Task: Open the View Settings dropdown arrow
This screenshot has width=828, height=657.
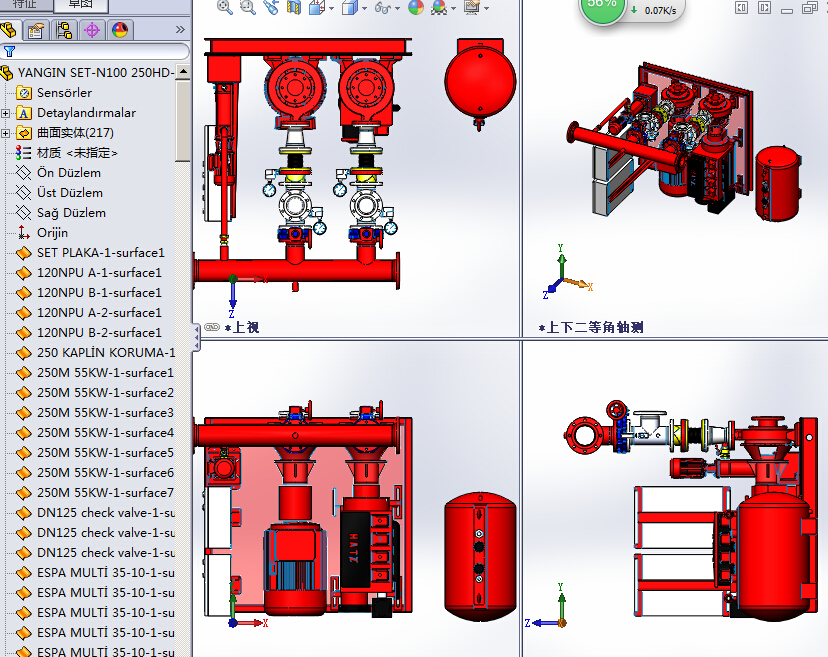Action: pyautogui.click(x=486, y=8)
